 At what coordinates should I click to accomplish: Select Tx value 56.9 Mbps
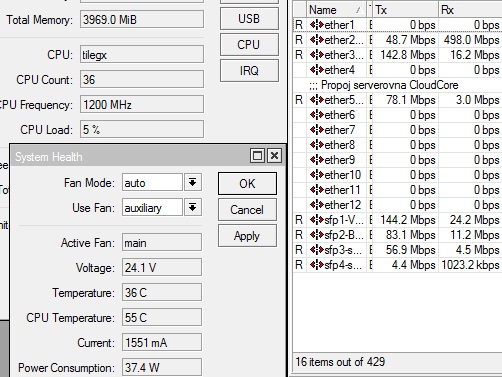(x=411, y=250)
